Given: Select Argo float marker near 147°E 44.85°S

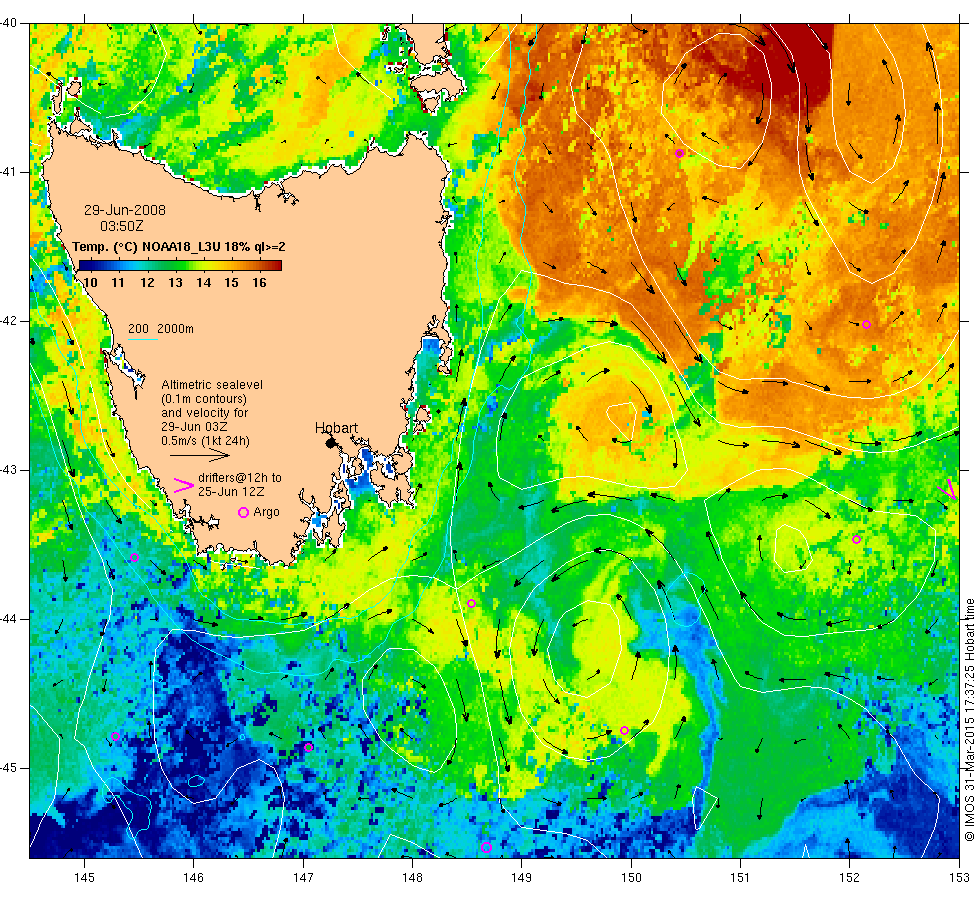Looking at the screenshot, I should tap(309, 747).
